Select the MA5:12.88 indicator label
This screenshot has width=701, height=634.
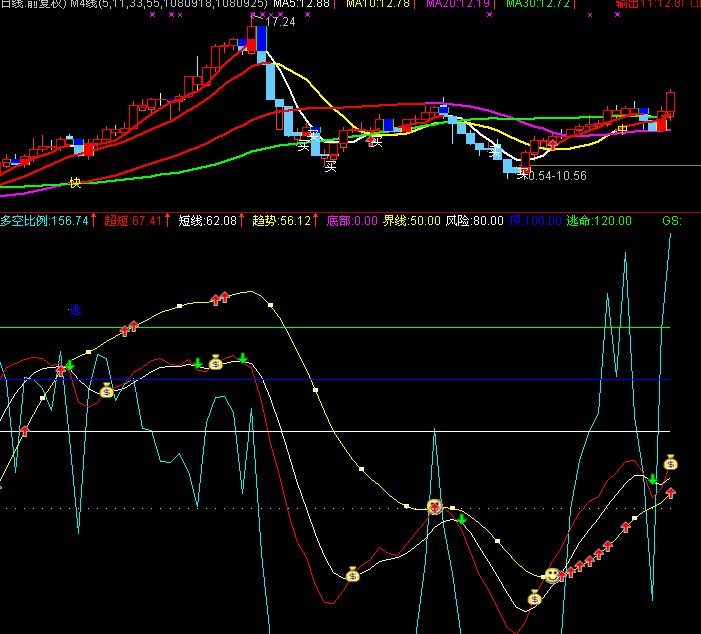click(x=301, y=5)
